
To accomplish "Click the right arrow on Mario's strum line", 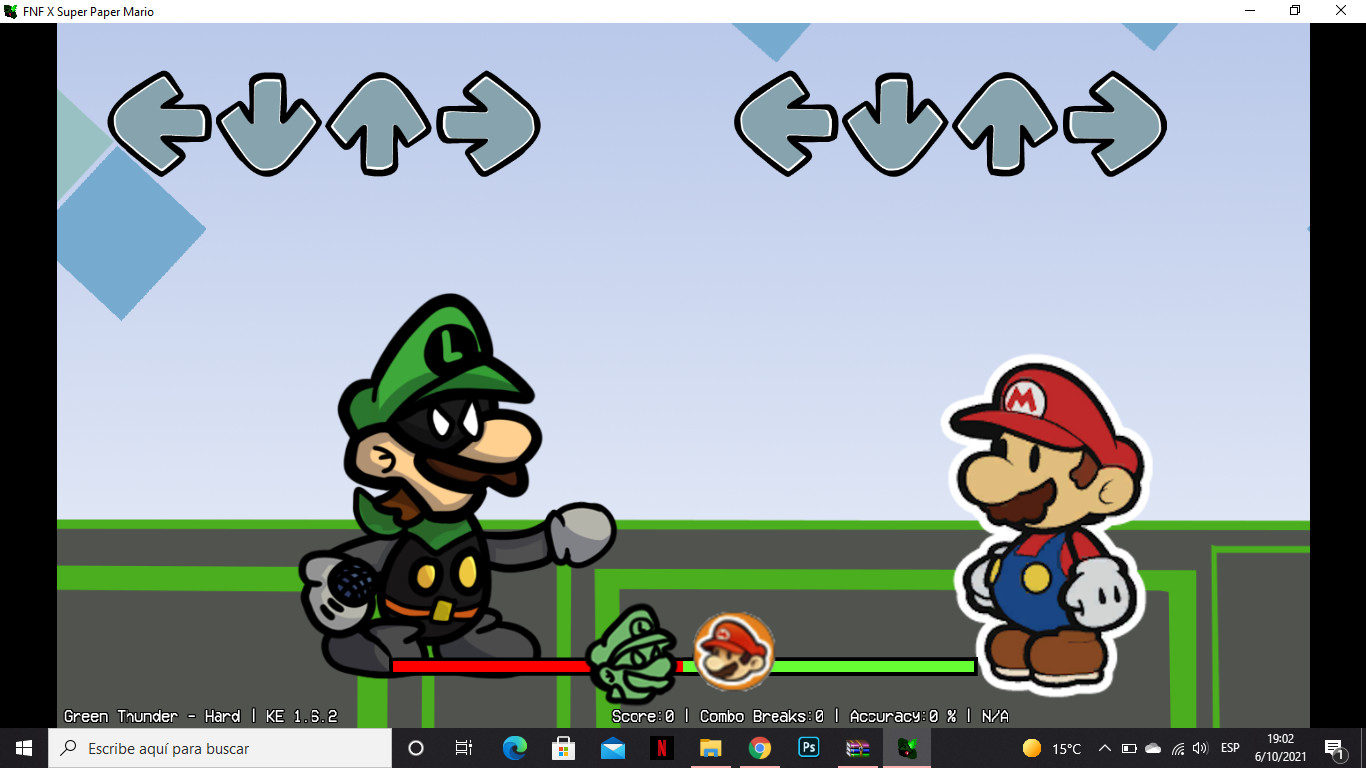I will (x=1115, y=122).
